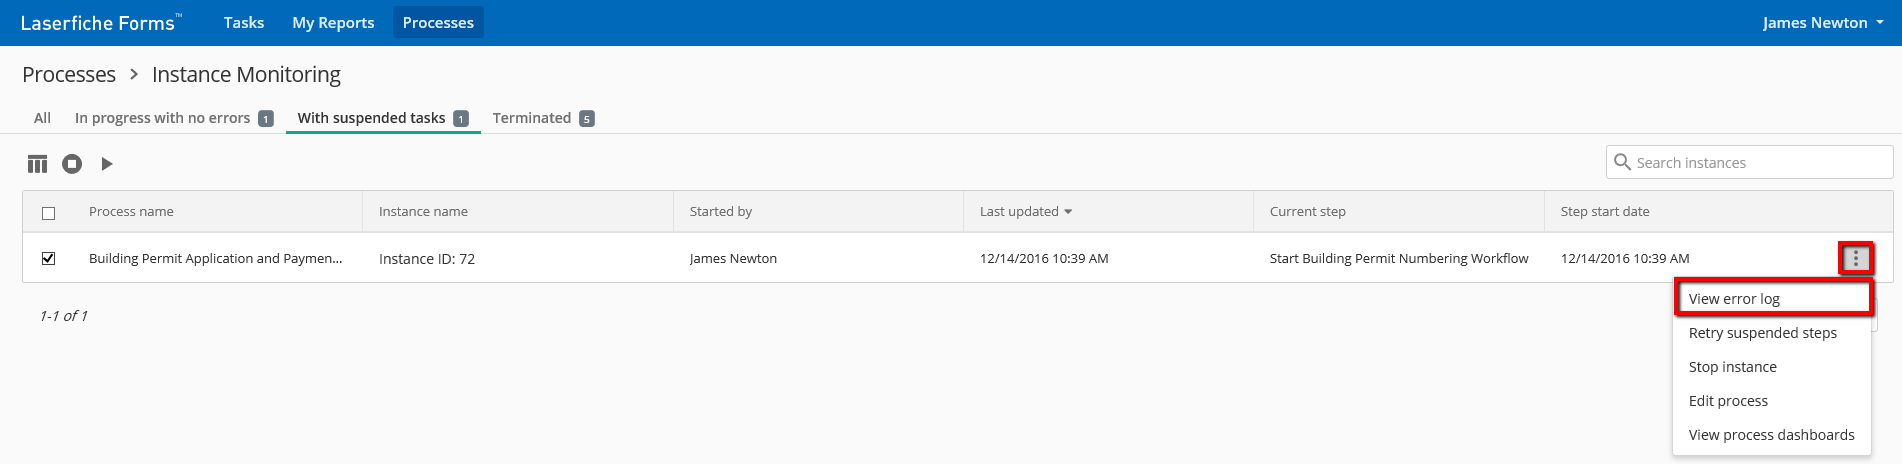Click the retry (play) toolbar icon

point(107,164)
